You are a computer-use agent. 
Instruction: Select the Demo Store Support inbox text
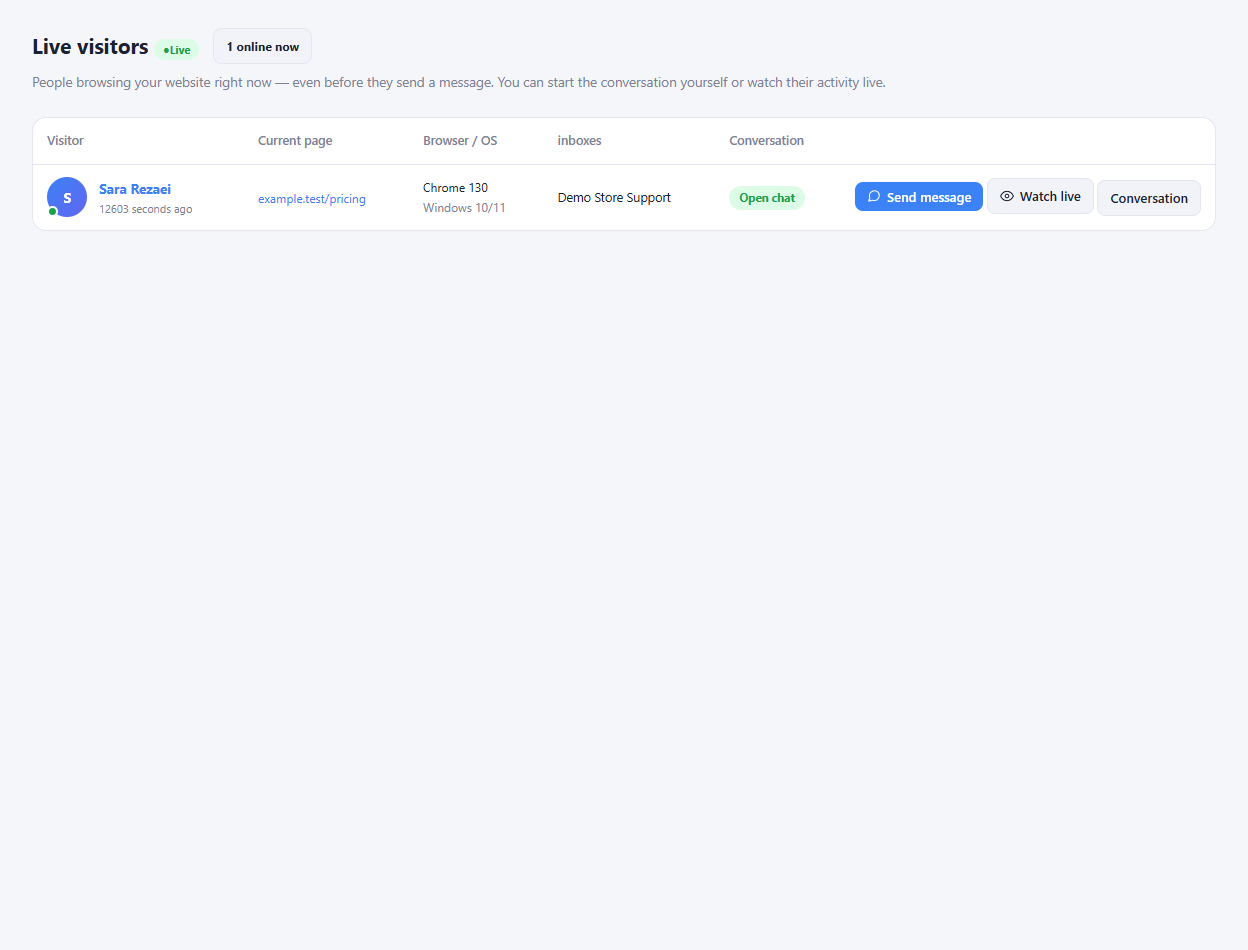click(x=614, y=198)
